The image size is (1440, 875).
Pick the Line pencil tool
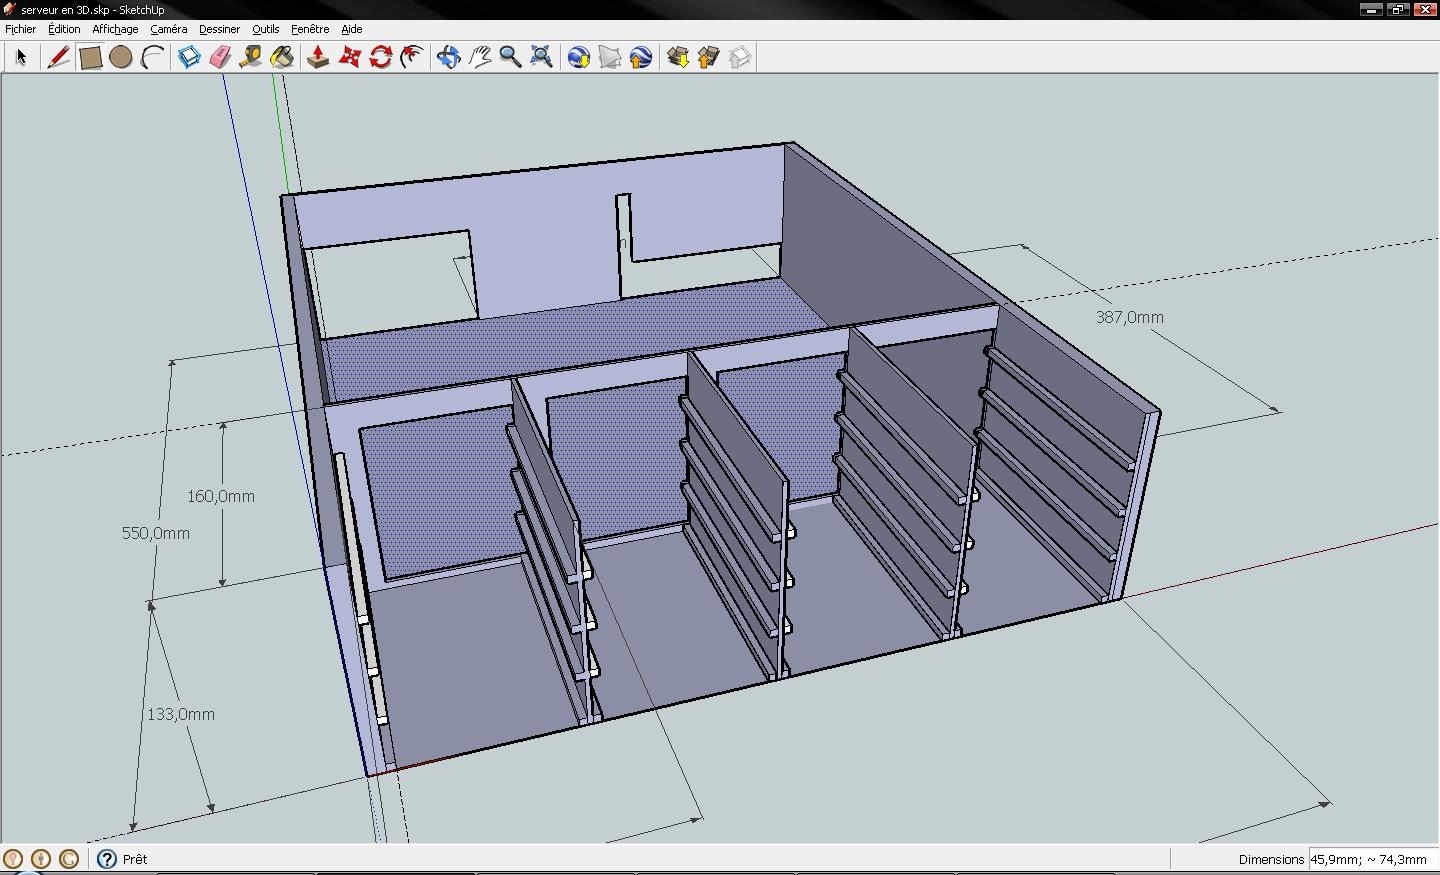tap(59, 57)
